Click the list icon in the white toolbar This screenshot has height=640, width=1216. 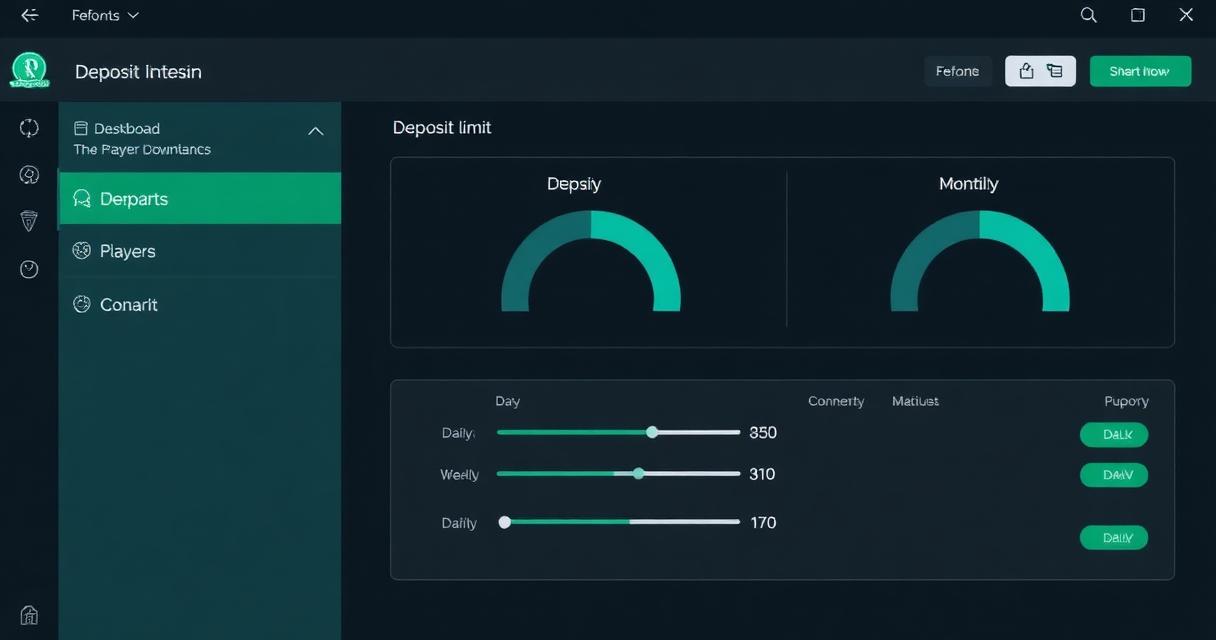pyautogui.click(x=1055, y=71)
